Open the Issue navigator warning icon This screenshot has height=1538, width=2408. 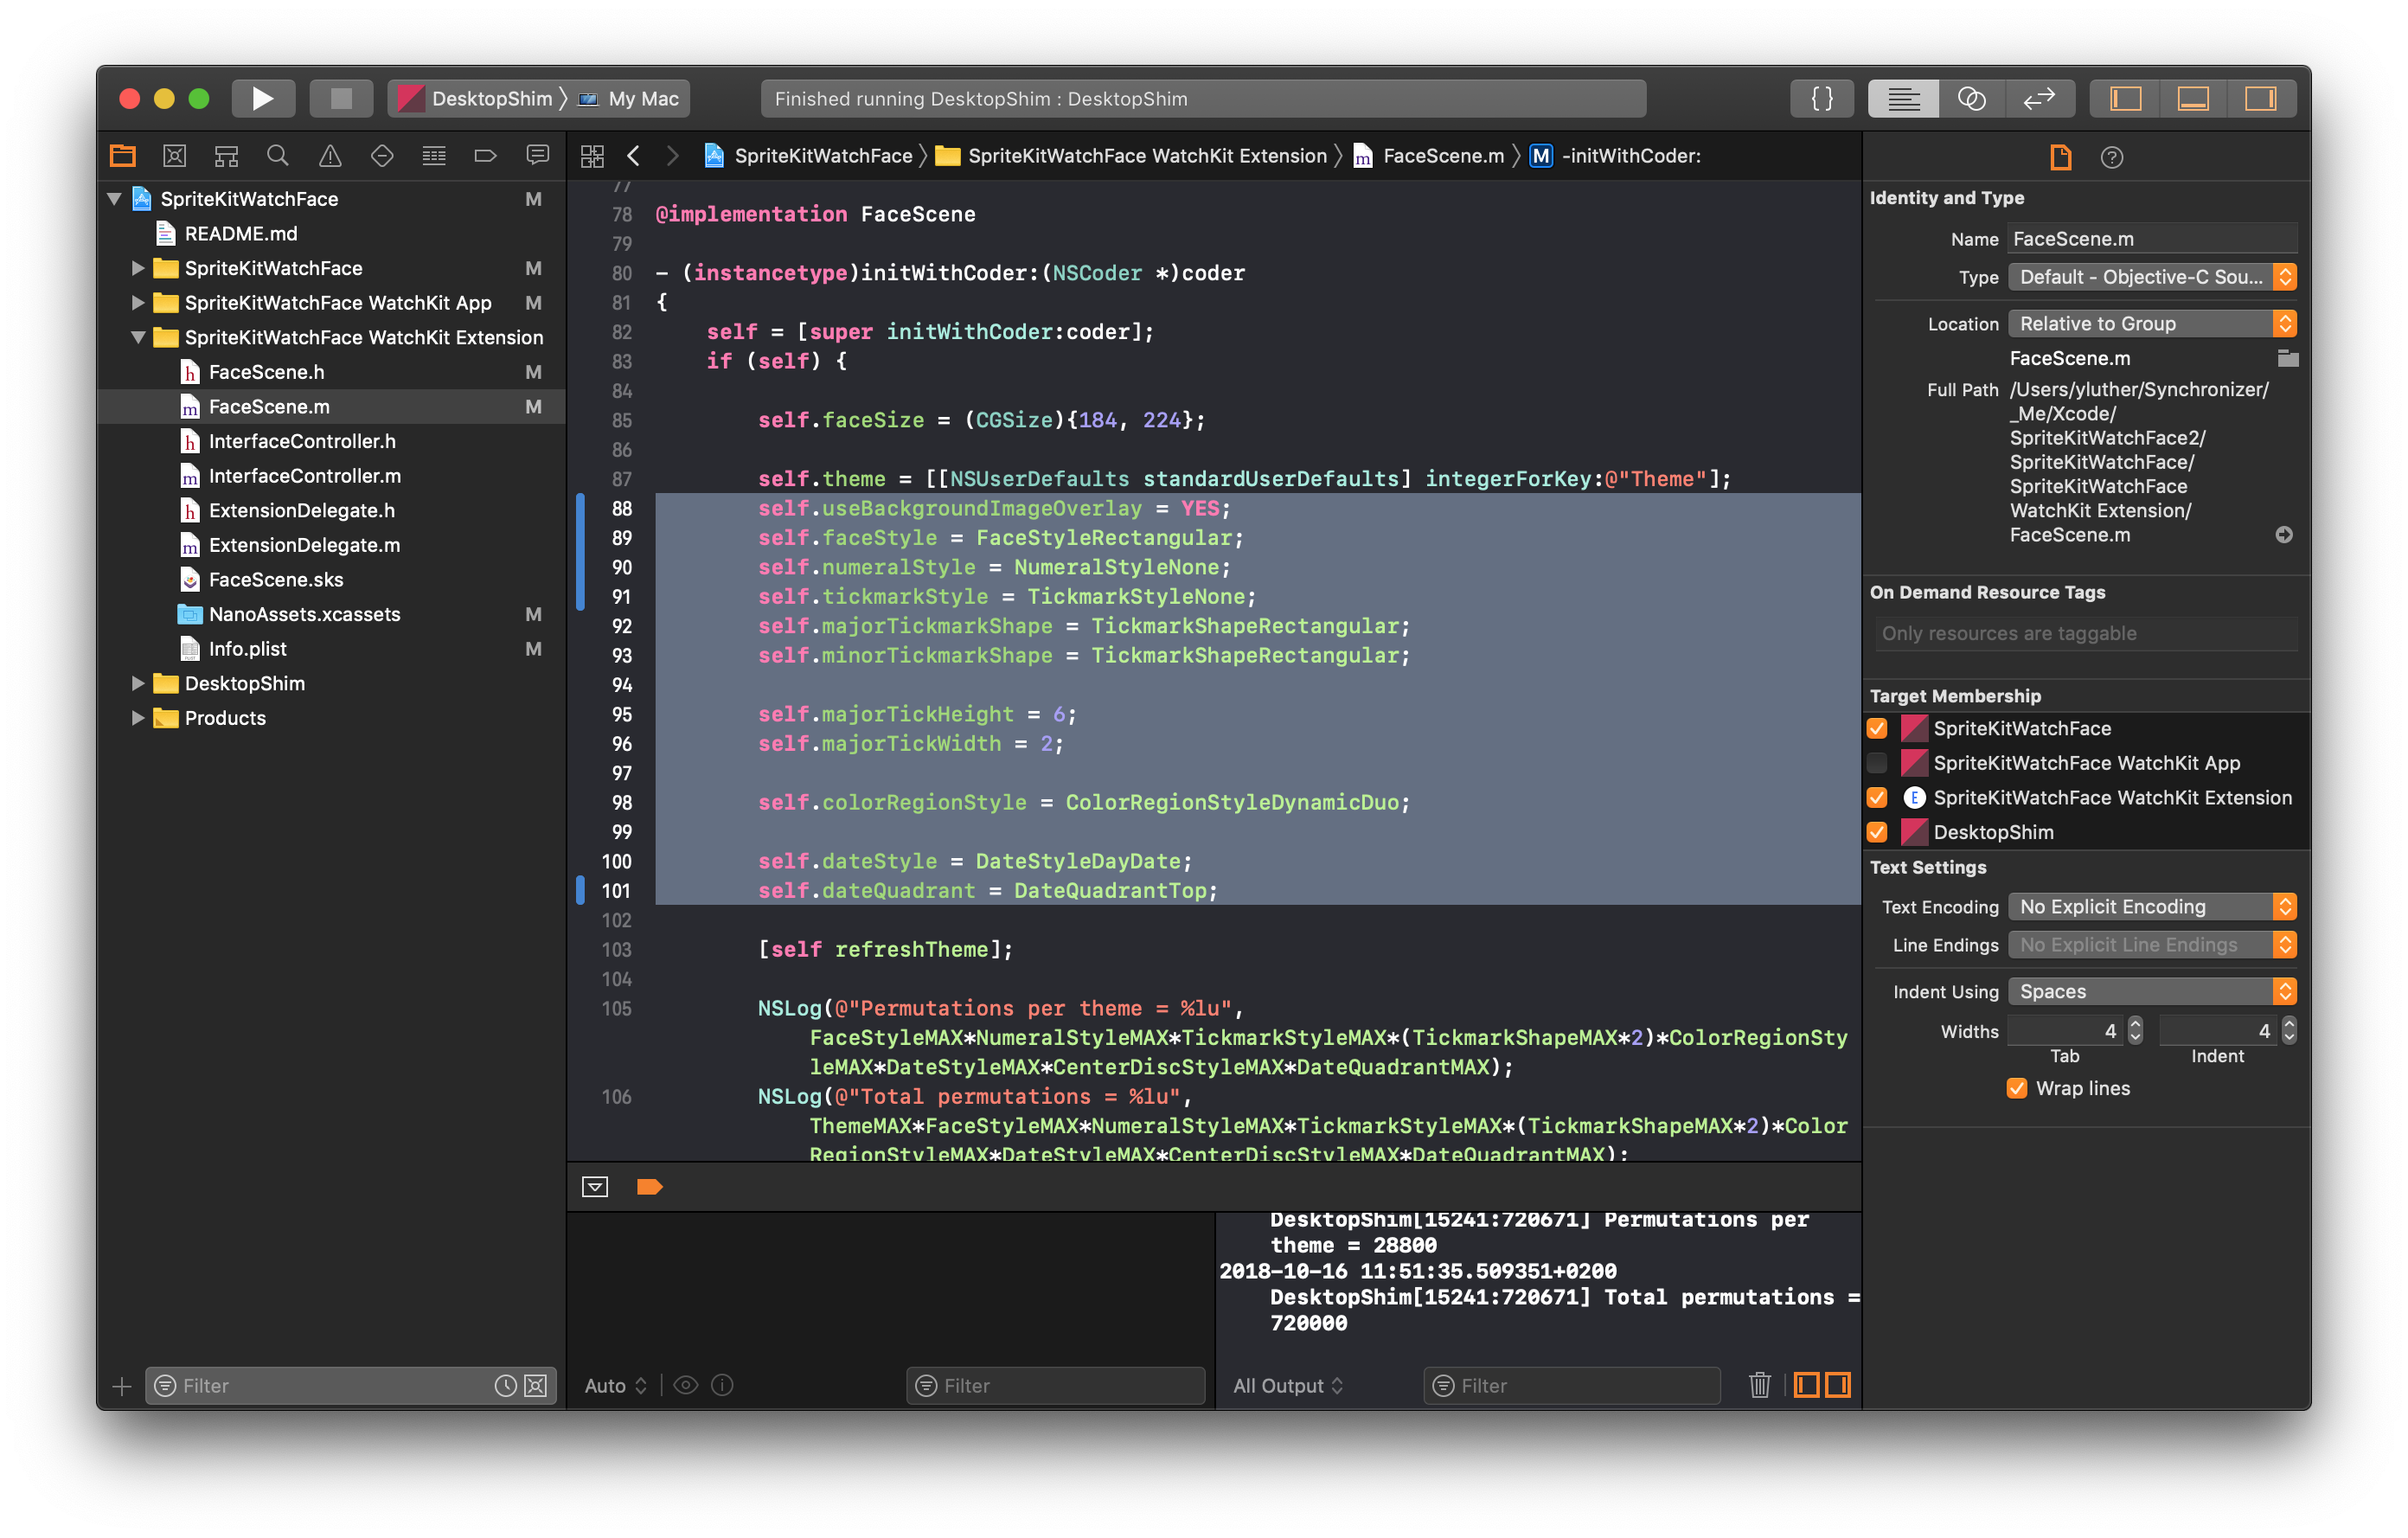pyautogui.click(x=330, y=155)
